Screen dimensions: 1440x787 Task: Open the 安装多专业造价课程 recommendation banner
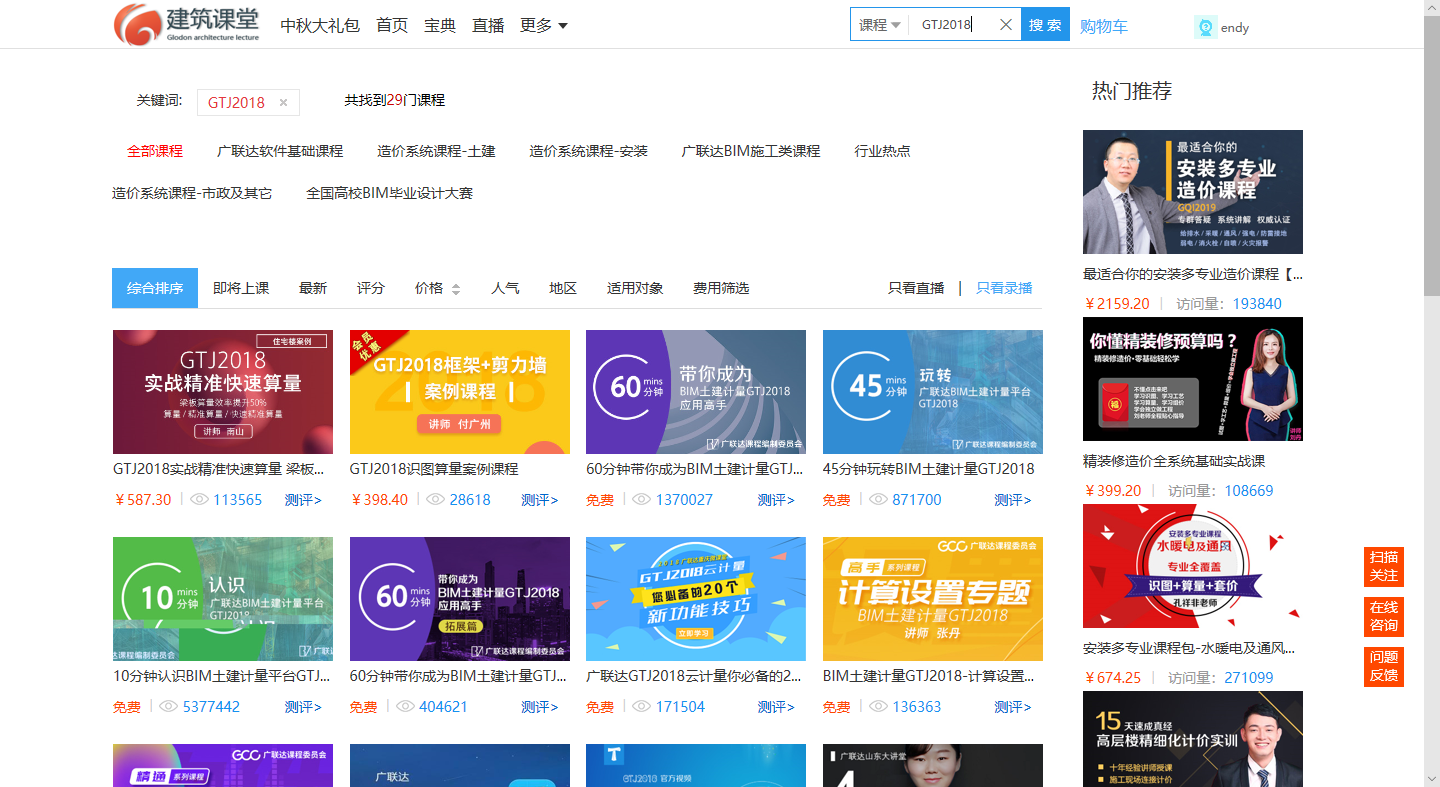pos(1193,192)
